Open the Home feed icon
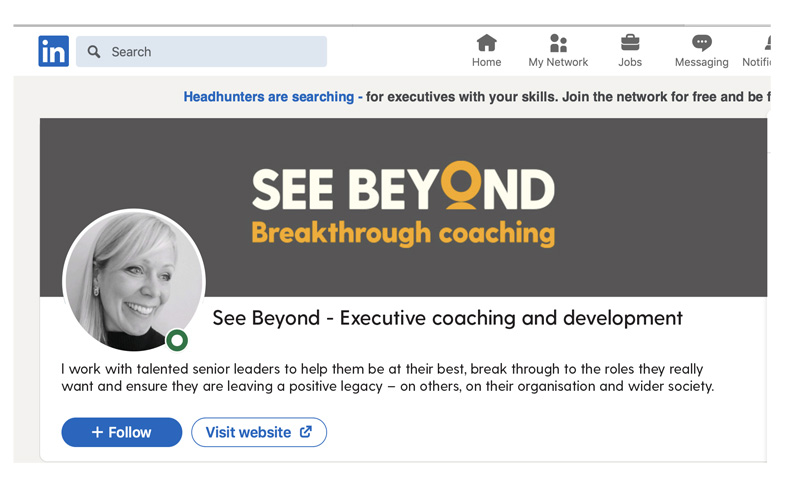The width and height of the screenshot is (800, 480). (487, 43)
